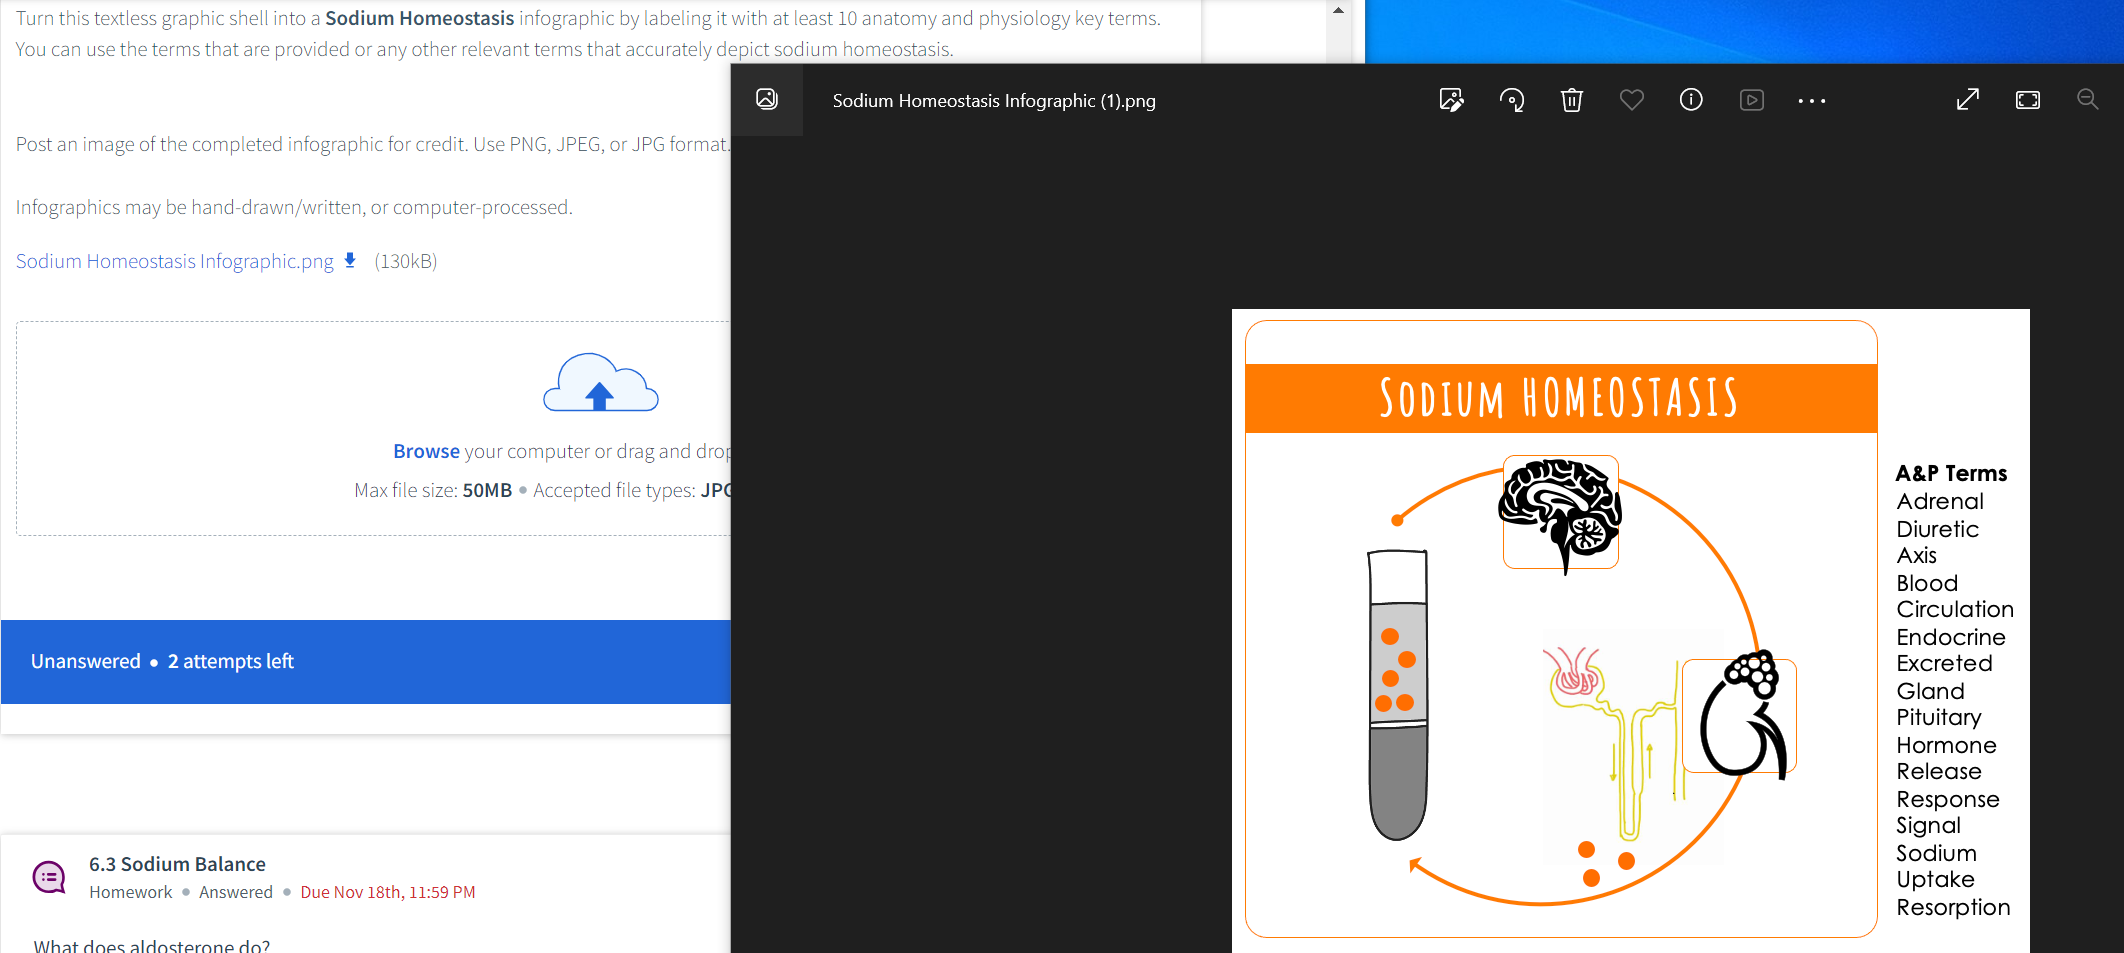Viewport: 2124px width, 953px height.
Task: Click Browse to select a file to upload
Action: 426,450
